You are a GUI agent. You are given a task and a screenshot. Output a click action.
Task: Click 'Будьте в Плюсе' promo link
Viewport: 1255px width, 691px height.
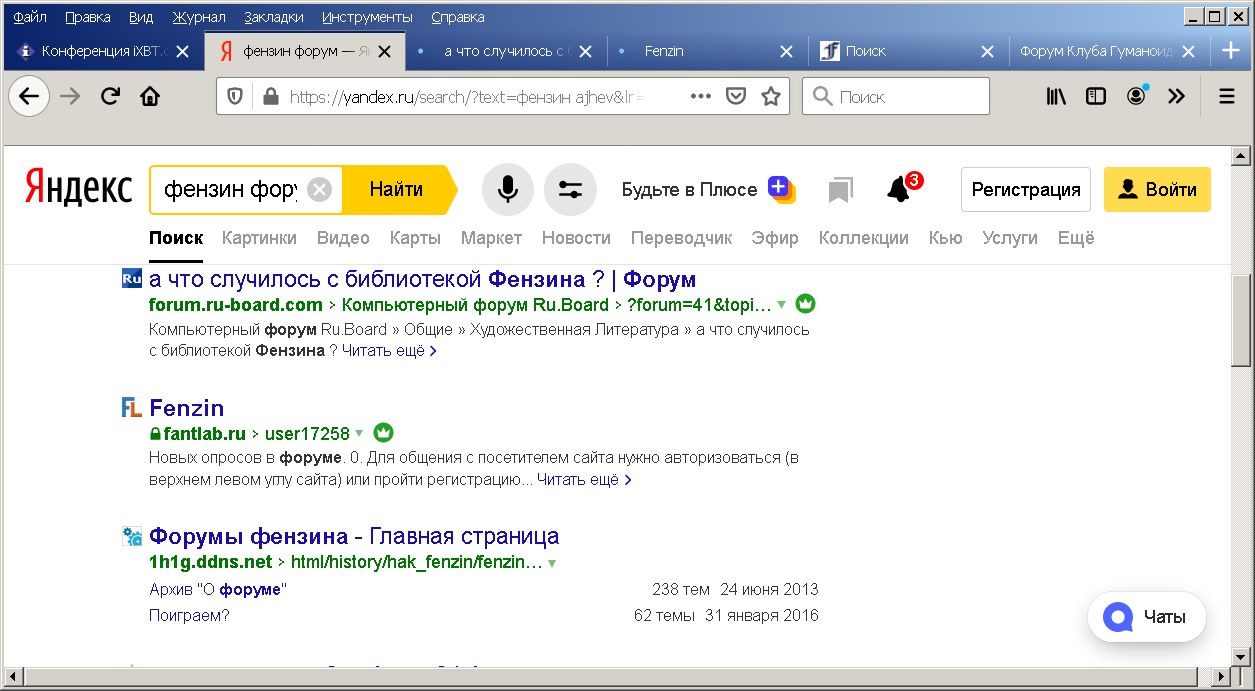[708, 189]
